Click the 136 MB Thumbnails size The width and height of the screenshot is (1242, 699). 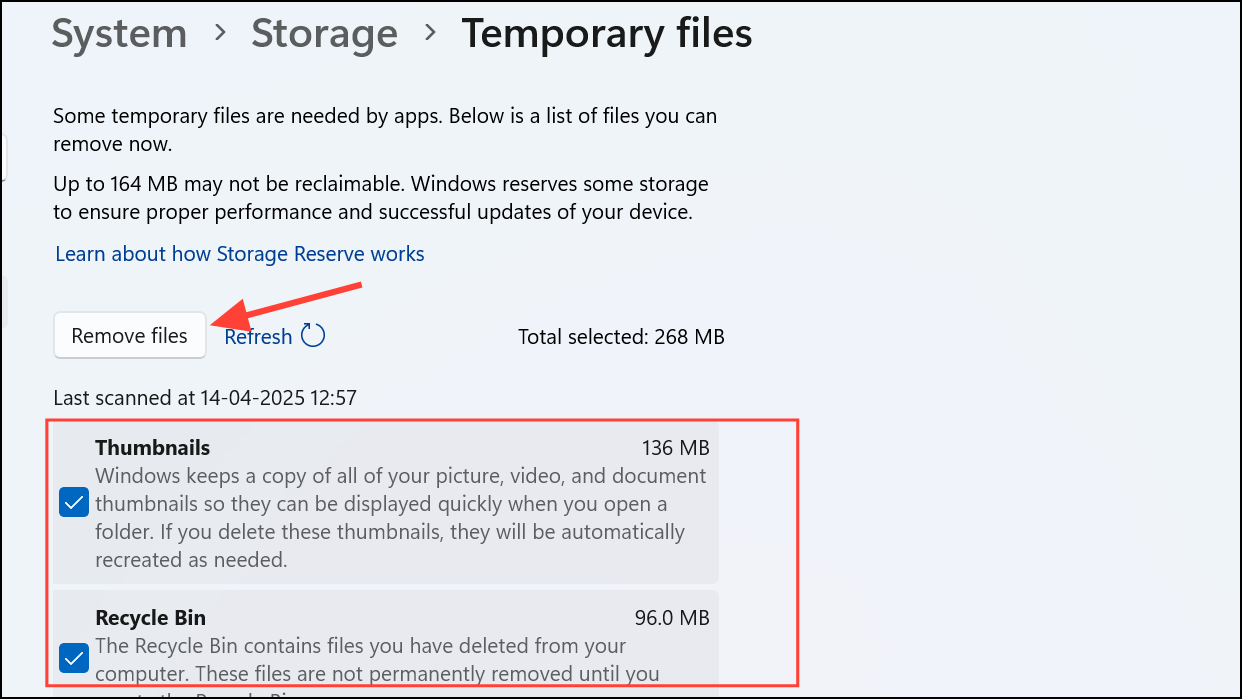point(676,447)
